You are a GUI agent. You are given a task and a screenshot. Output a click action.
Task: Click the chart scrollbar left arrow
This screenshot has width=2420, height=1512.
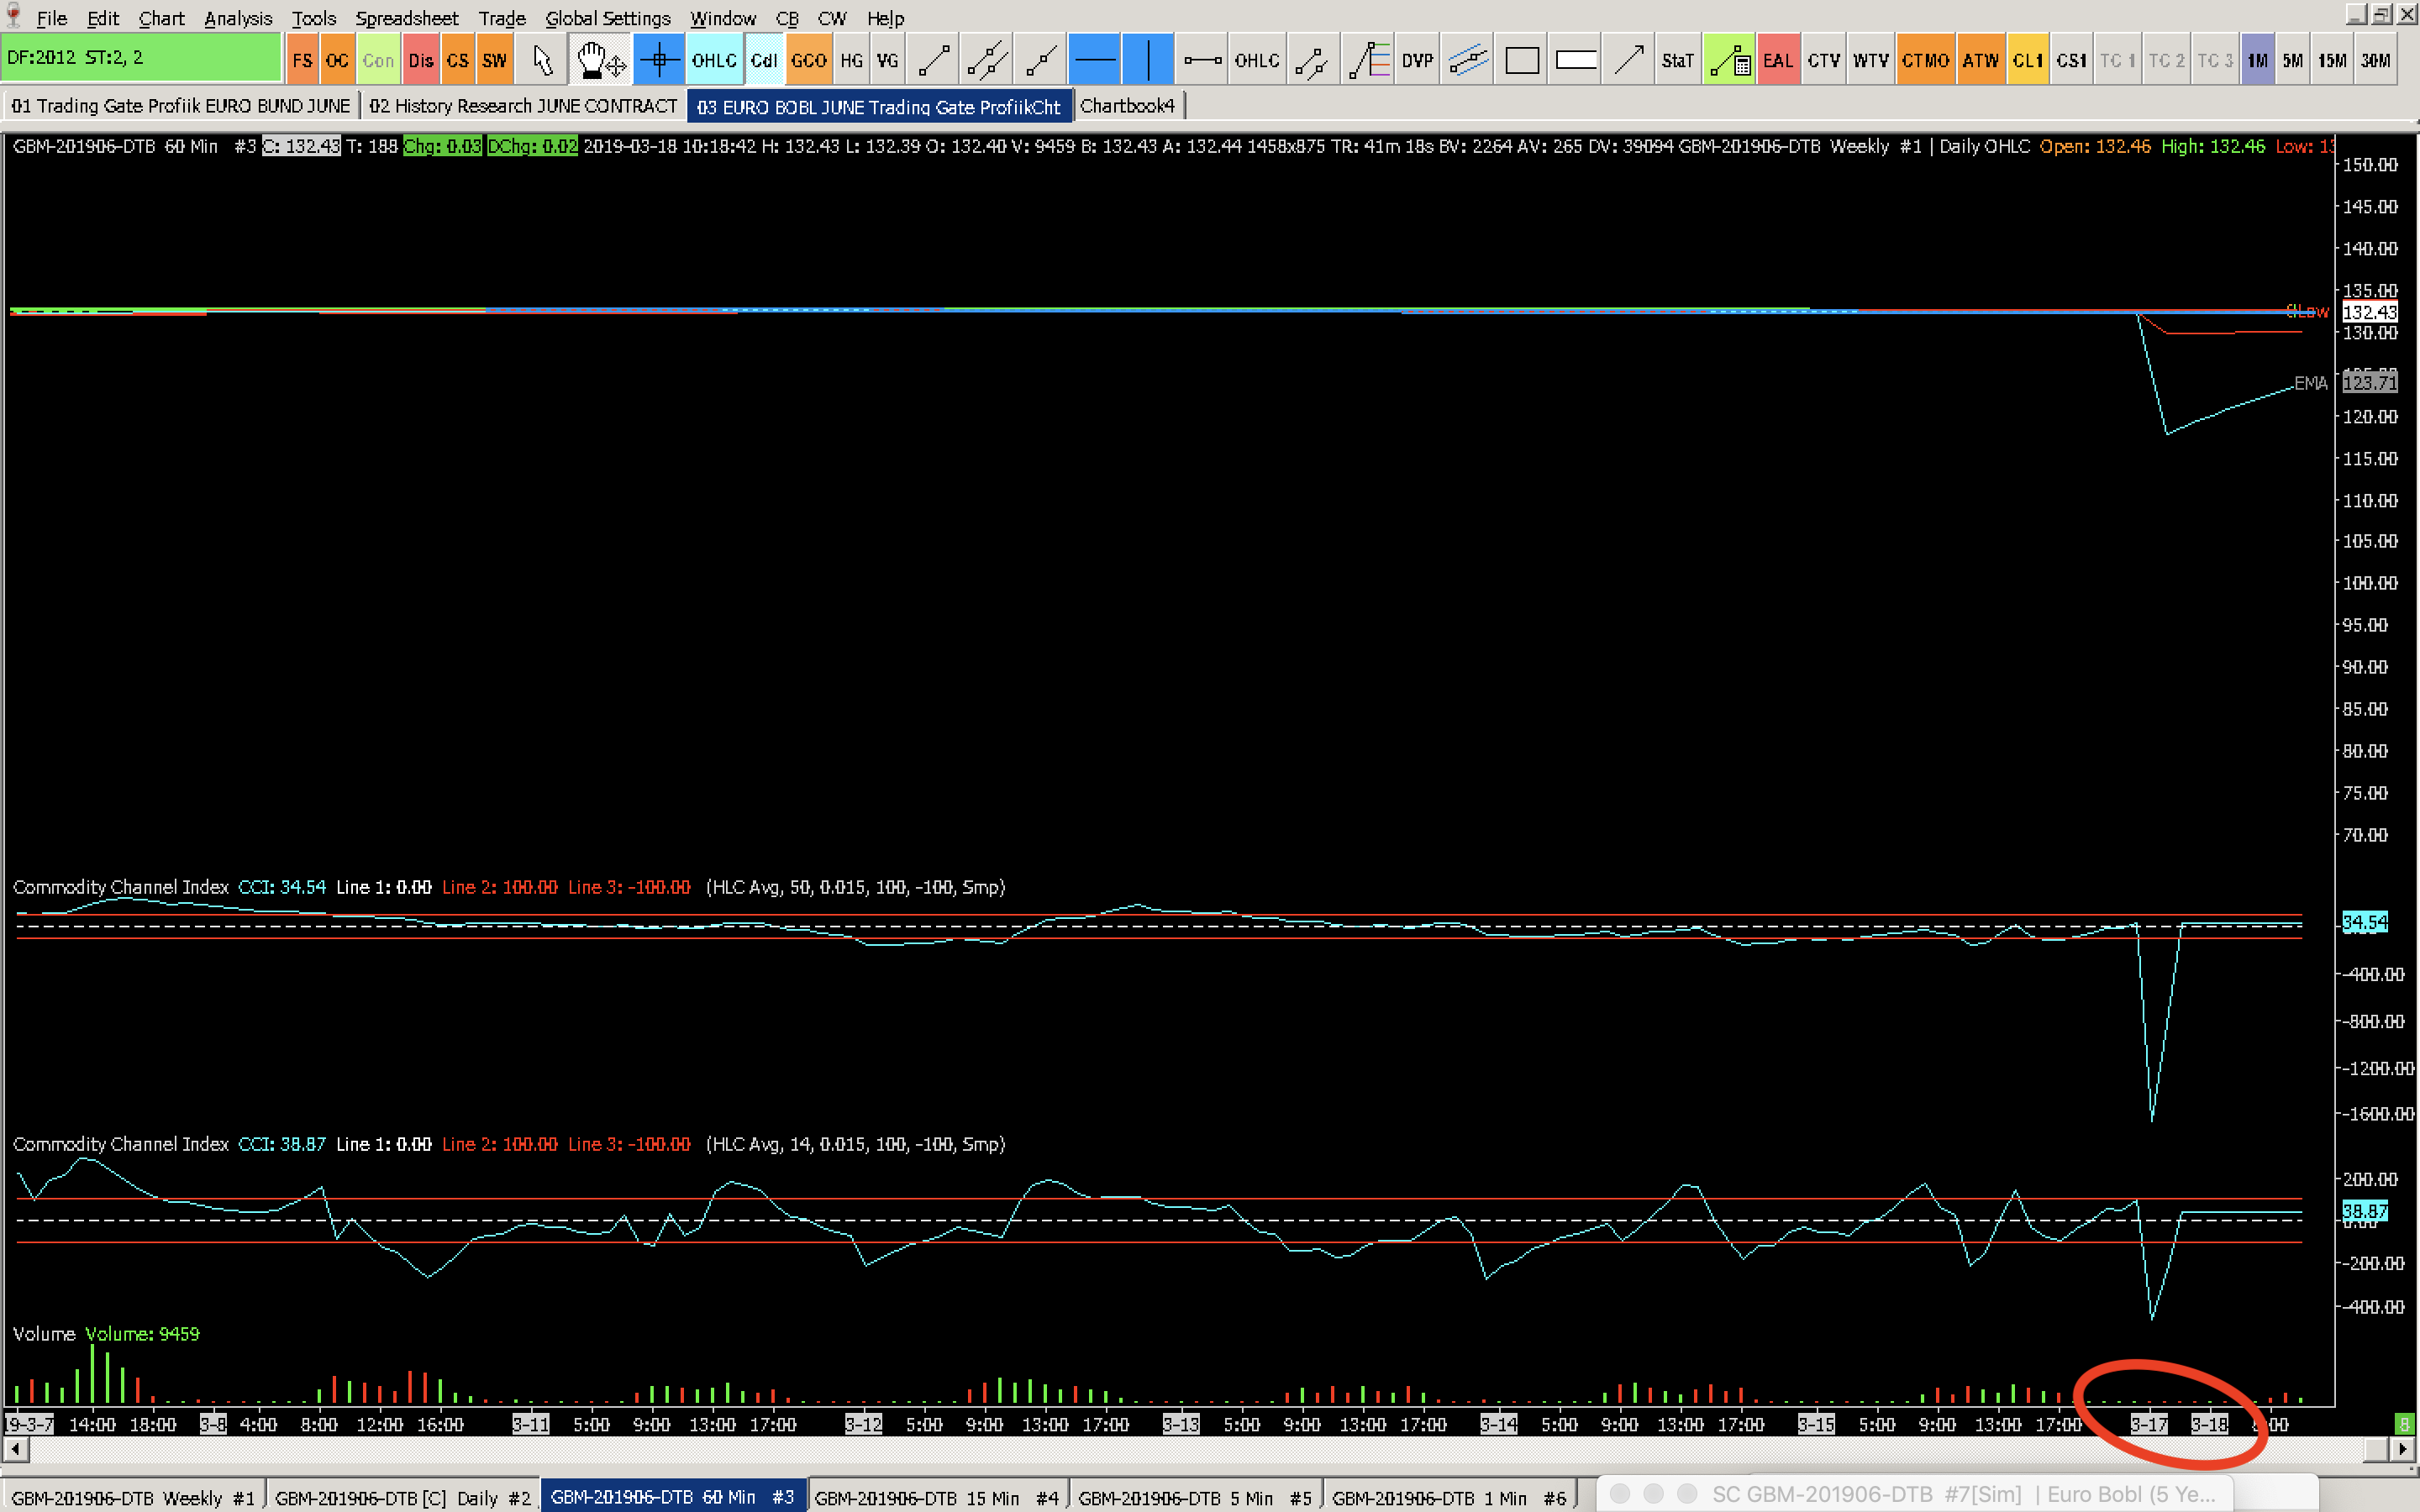pos(16,1448)
